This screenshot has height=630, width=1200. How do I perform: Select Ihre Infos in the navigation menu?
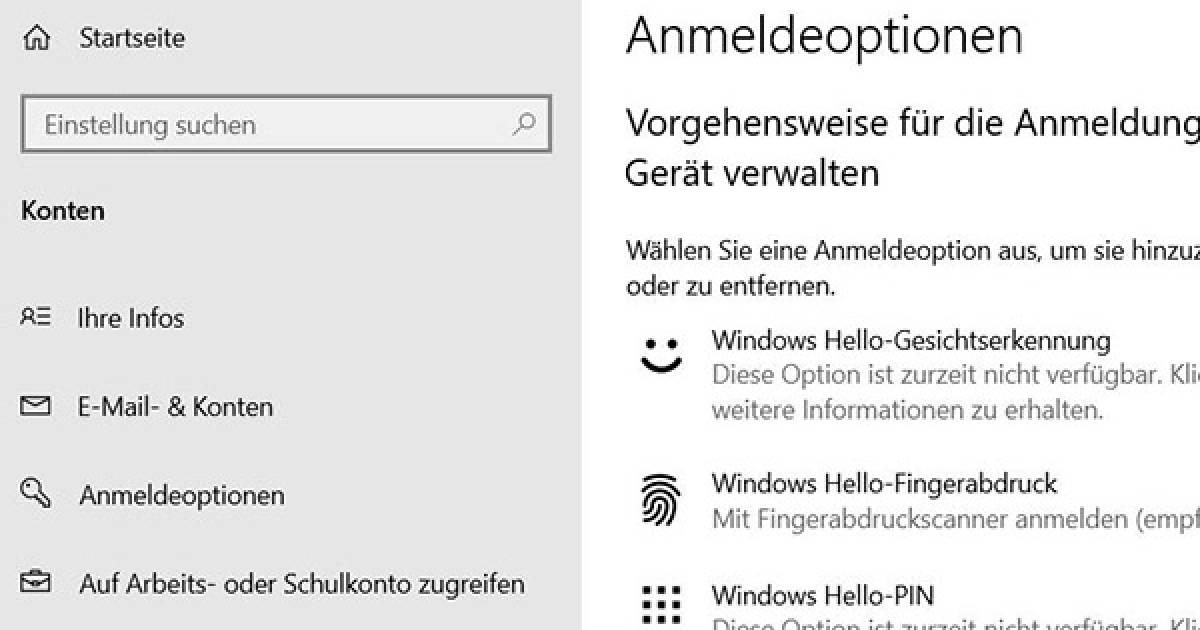(x=130, y=317)
